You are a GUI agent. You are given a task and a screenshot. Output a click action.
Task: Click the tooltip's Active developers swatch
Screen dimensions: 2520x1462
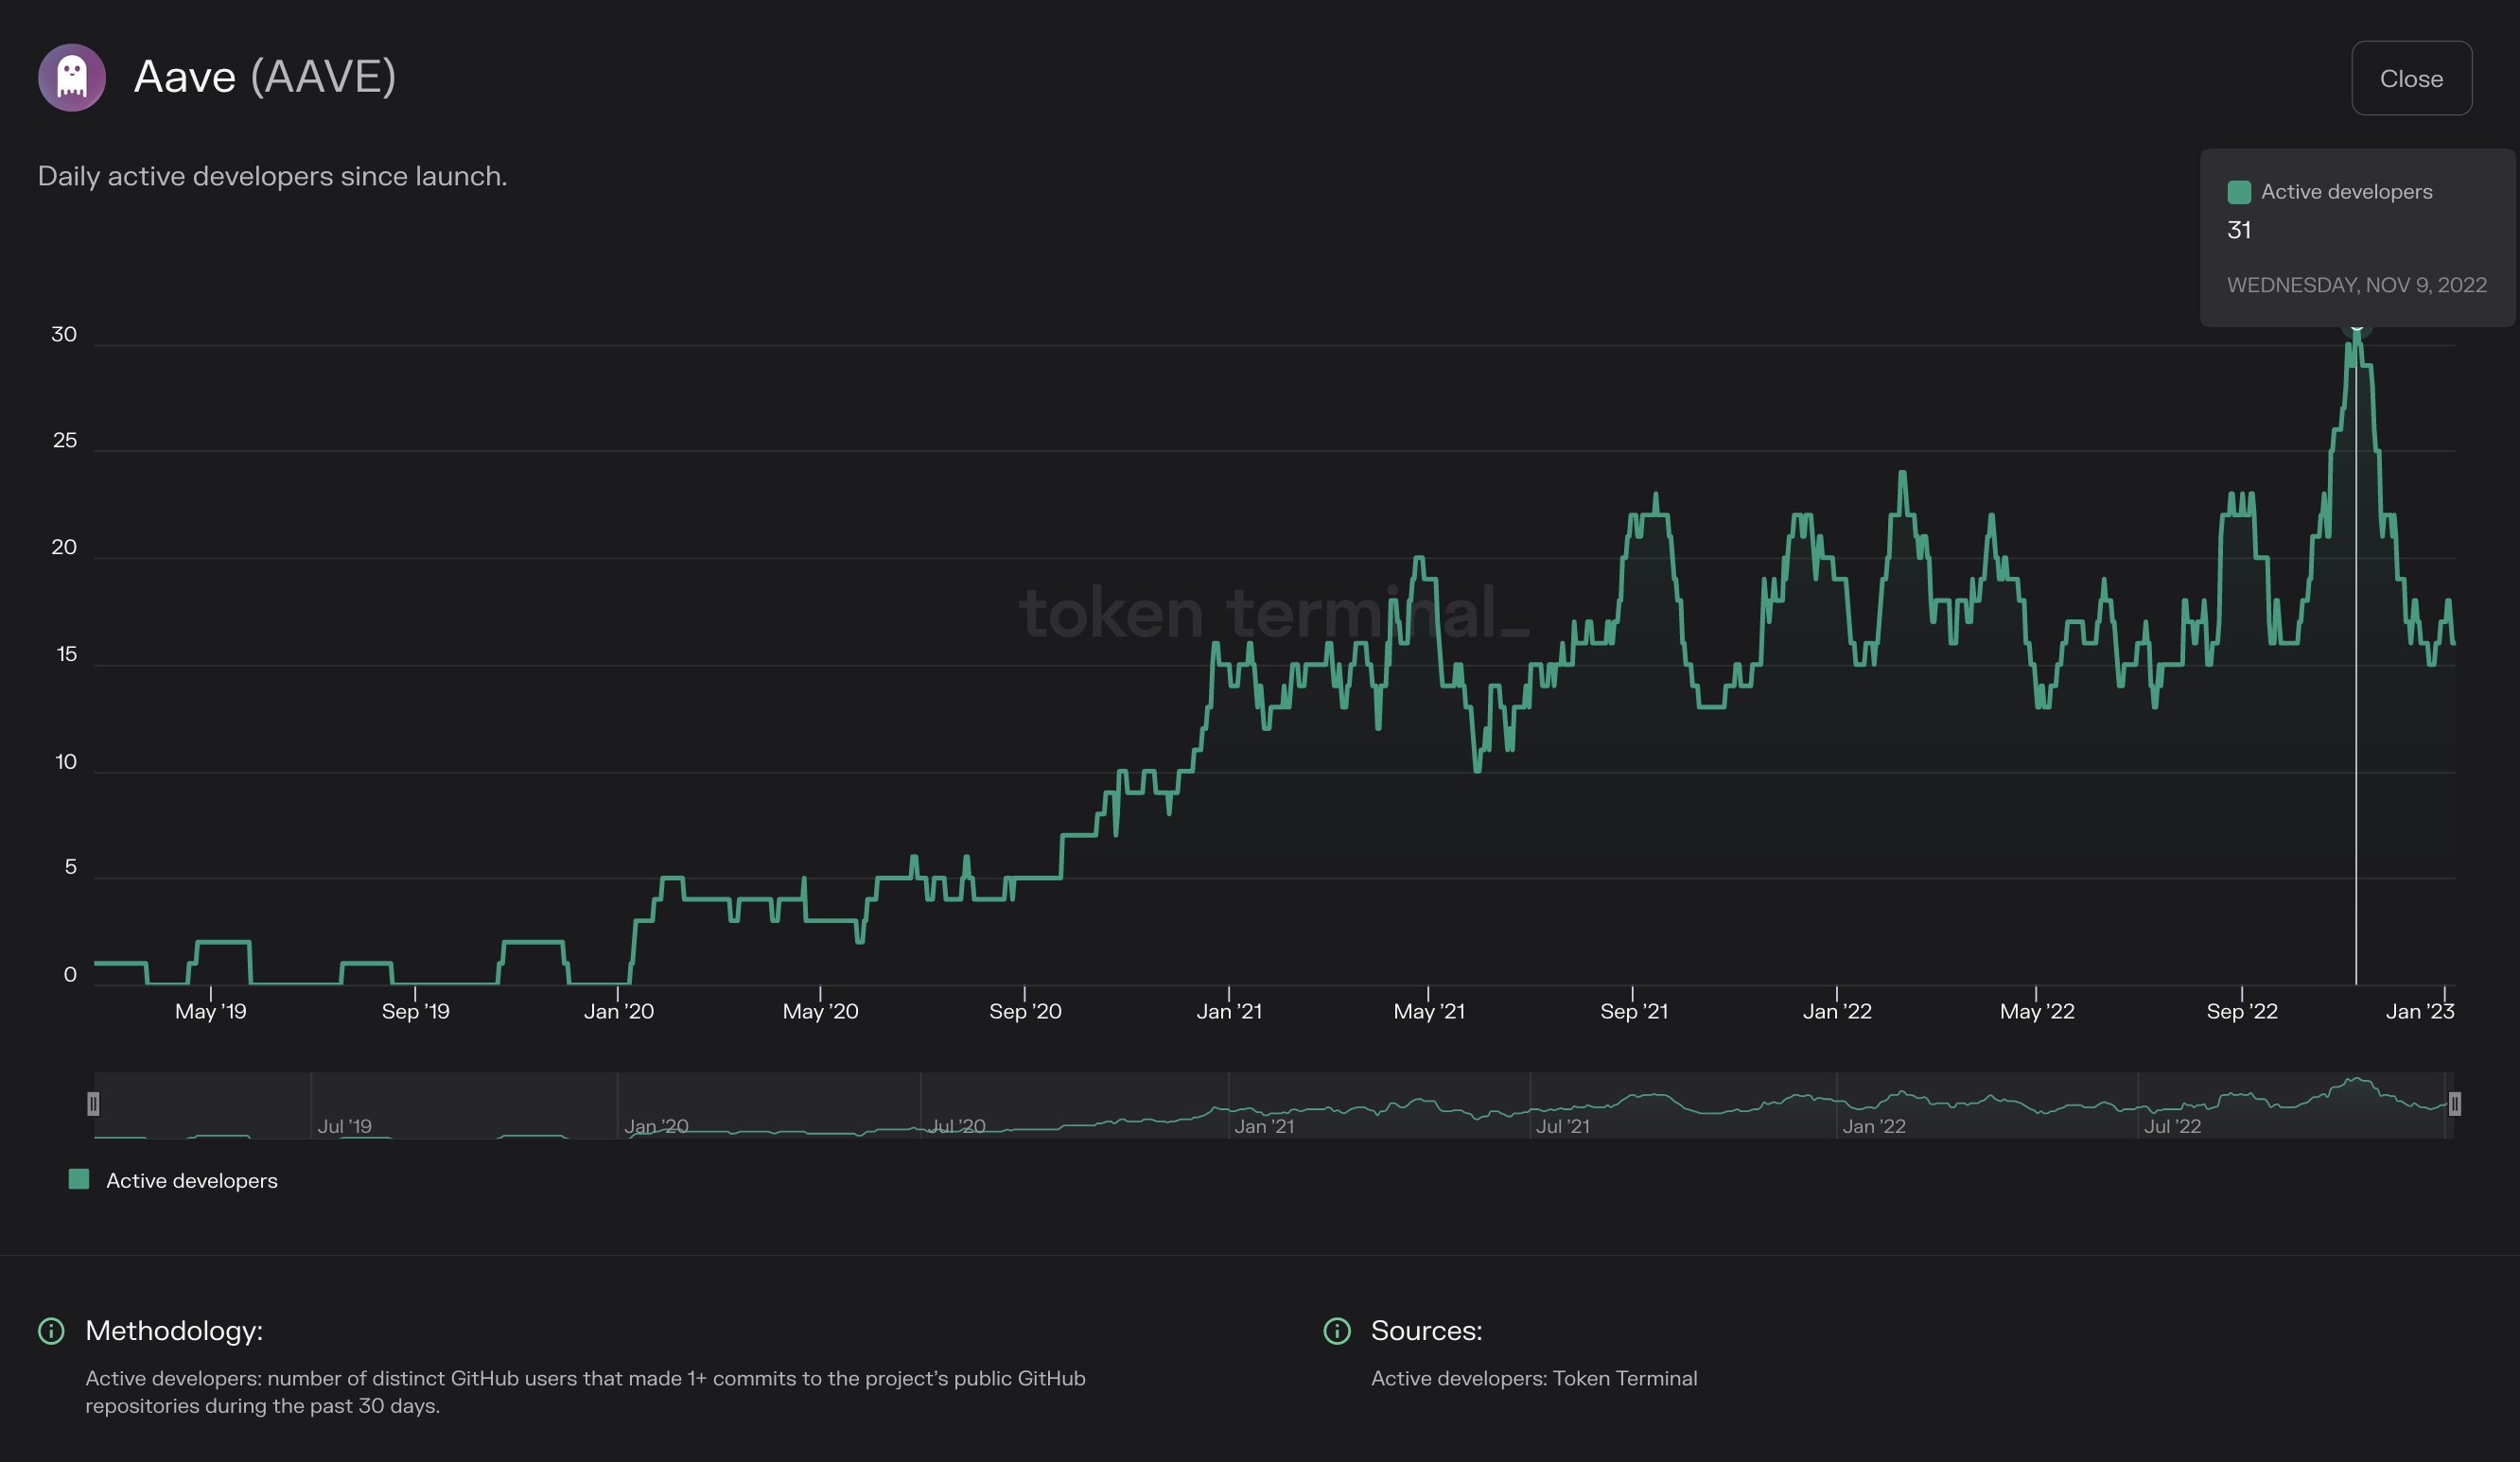click(2239, 192)
